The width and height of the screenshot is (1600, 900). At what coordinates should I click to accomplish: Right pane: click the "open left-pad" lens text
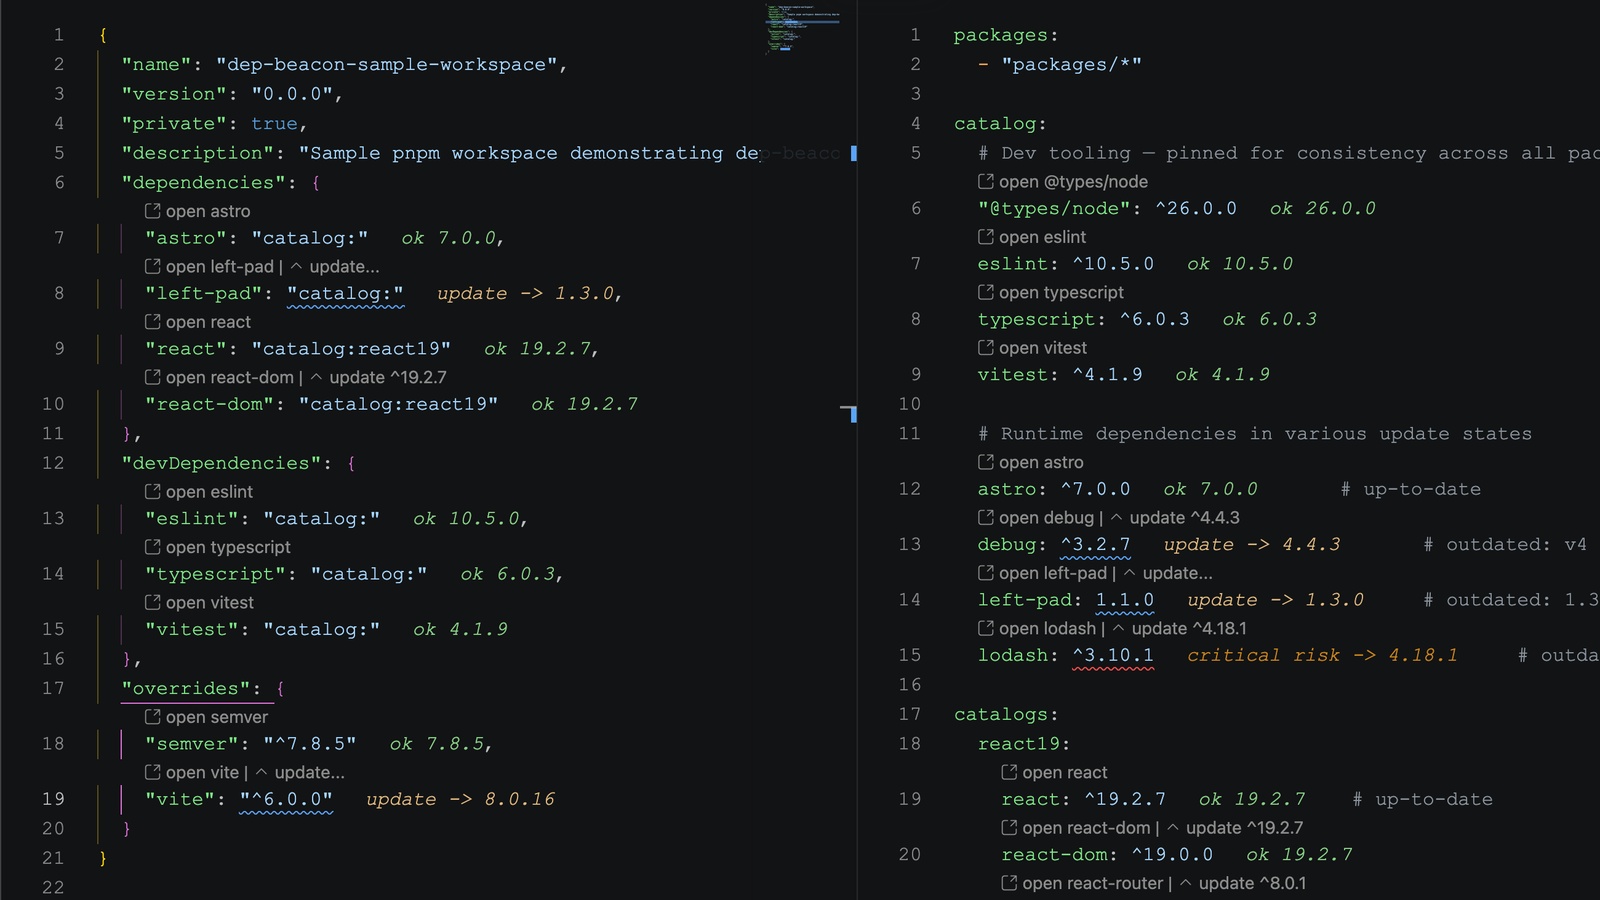(x=1053, y=573)
